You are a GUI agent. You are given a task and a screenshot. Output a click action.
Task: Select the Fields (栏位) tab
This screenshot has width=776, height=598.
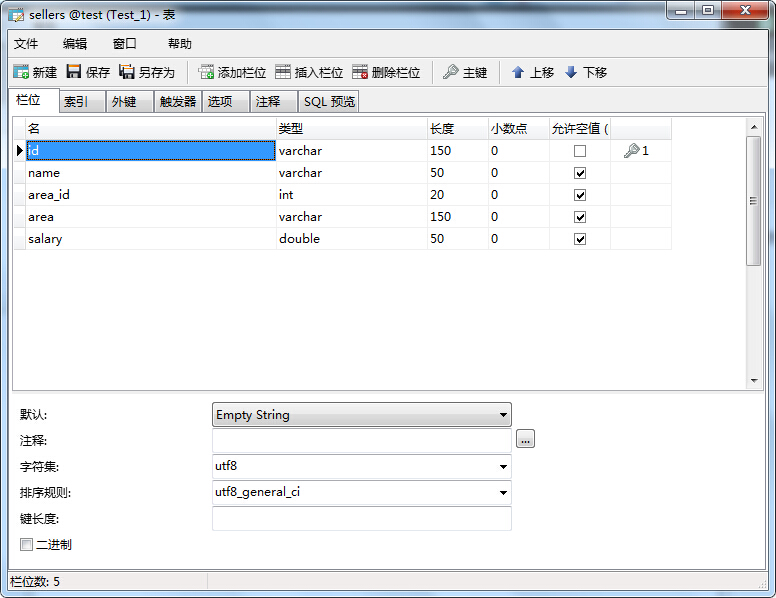pyautogui.click(x=34, y=100)
